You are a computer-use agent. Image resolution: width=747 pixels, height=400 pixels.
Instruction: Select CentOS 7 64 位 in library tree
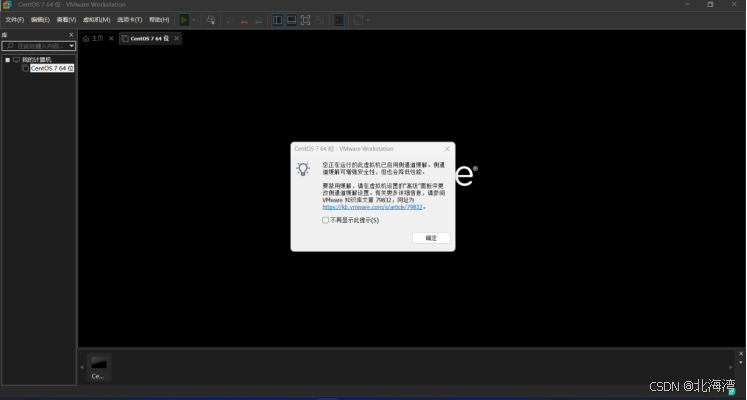[x=52, y=69]
